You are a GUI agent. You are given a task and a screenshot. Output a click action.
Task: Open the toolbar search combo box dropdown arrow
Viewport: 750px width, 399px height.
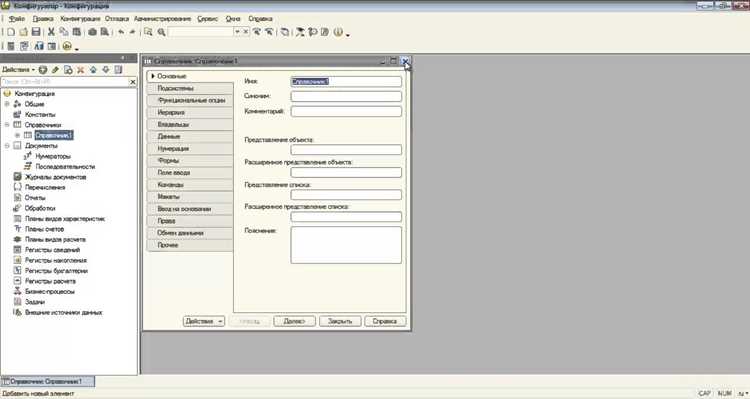[237, 32]
